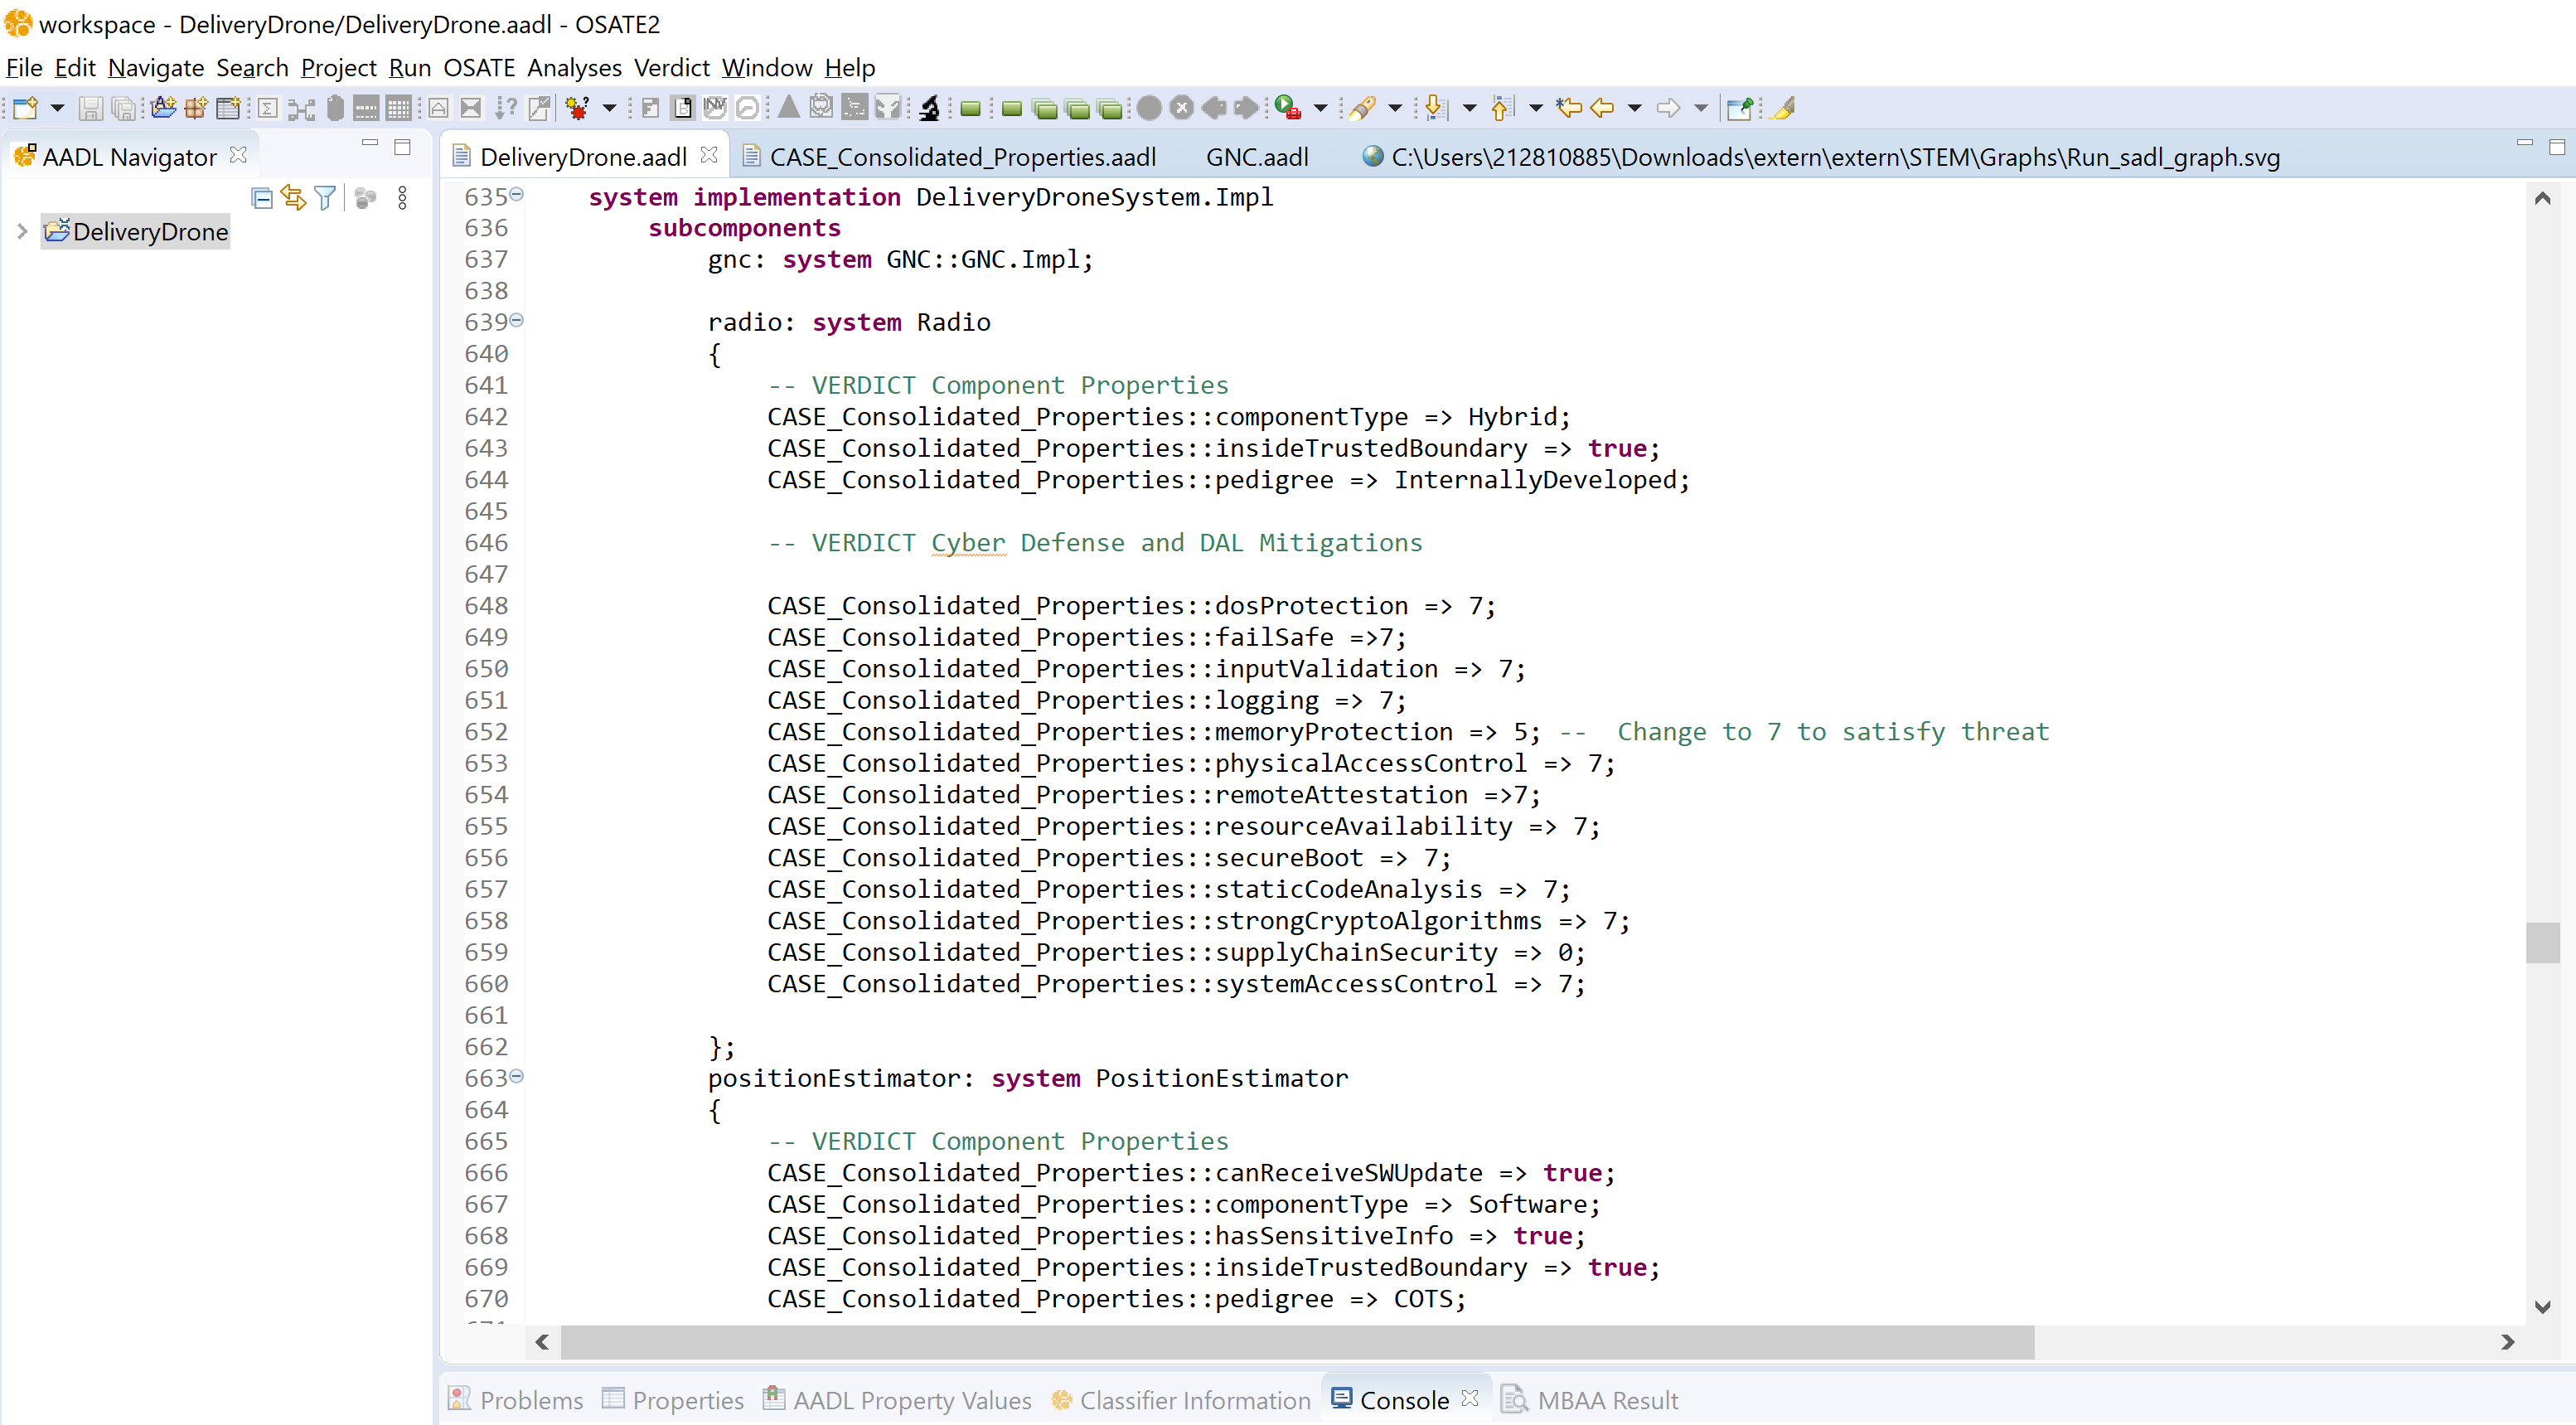Open the File menu
Image resolution: width=2576 pixels, height=1425 pixels.
24,67
